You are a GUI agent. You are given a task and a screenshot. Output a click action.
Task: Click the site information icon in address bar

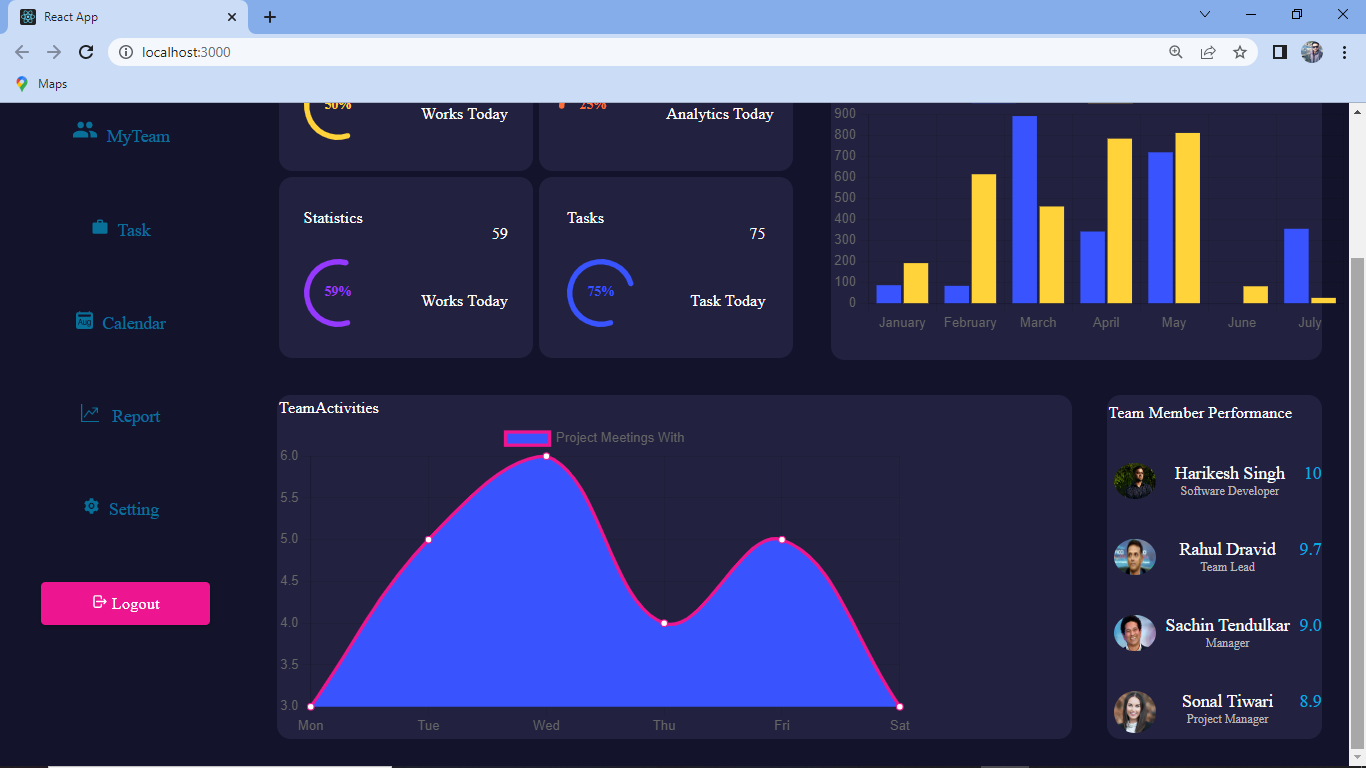(x=126, y=52)
